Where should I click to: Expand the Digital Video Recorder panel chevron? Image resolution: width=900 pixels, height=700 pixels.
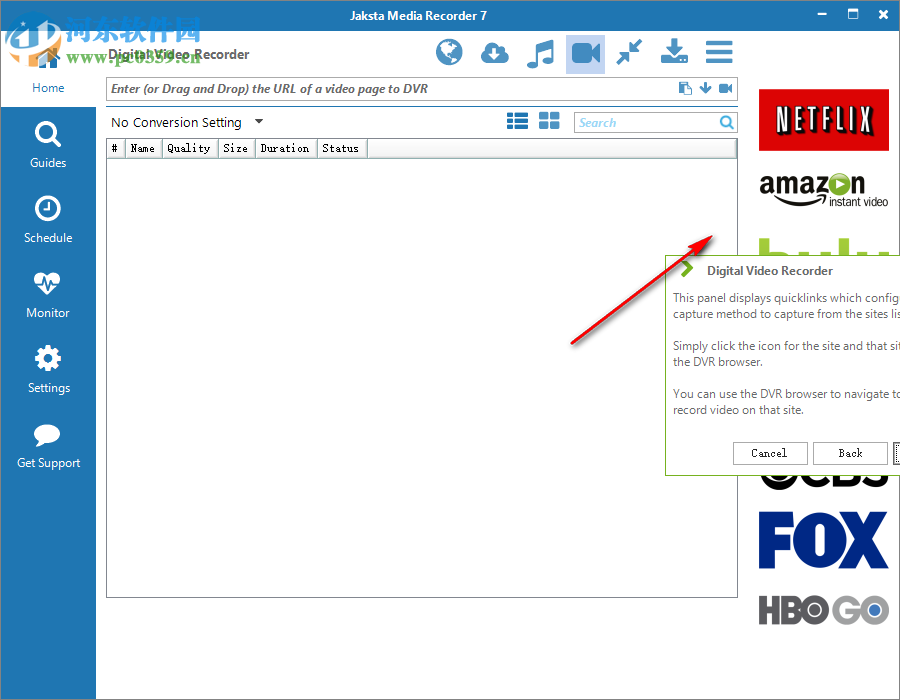point(686,268)
